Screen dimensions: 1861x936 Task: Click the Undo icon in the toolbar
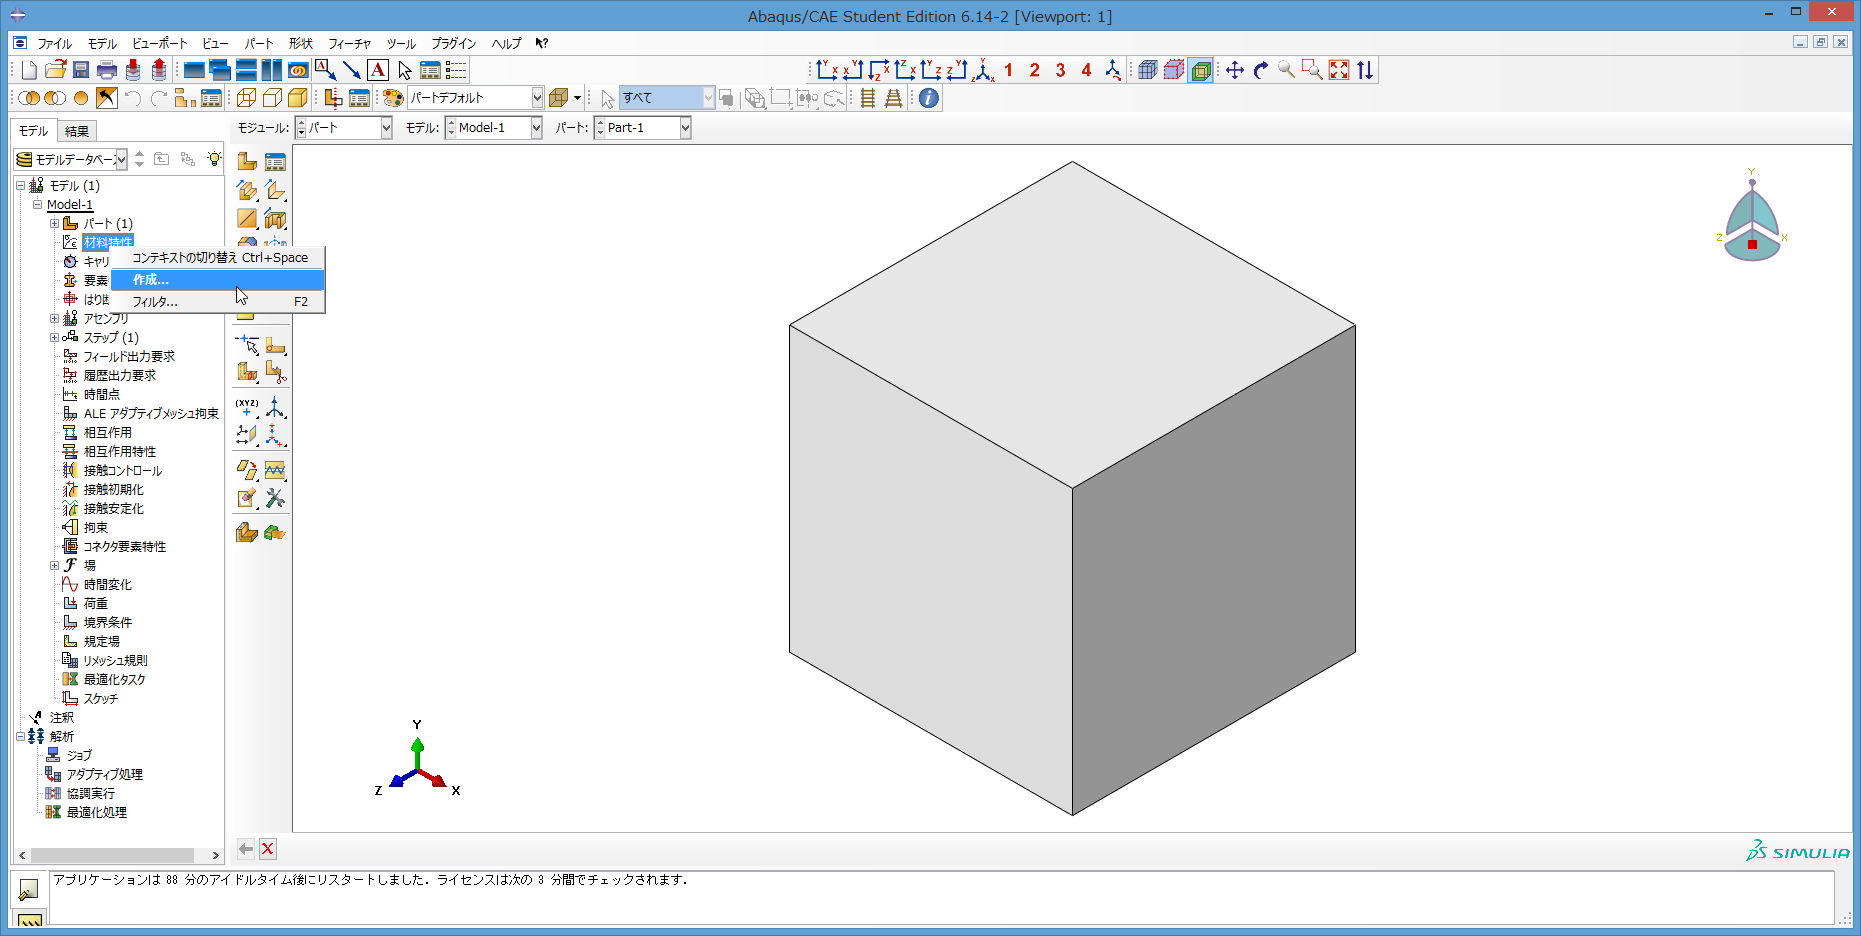133,98
